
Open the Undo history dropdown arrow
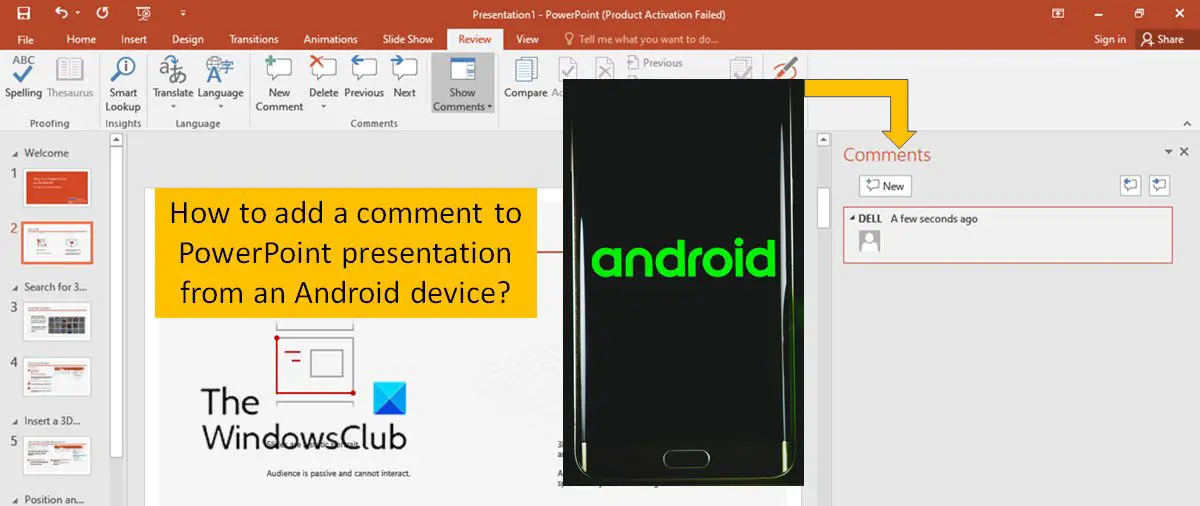tap(79, 14)
